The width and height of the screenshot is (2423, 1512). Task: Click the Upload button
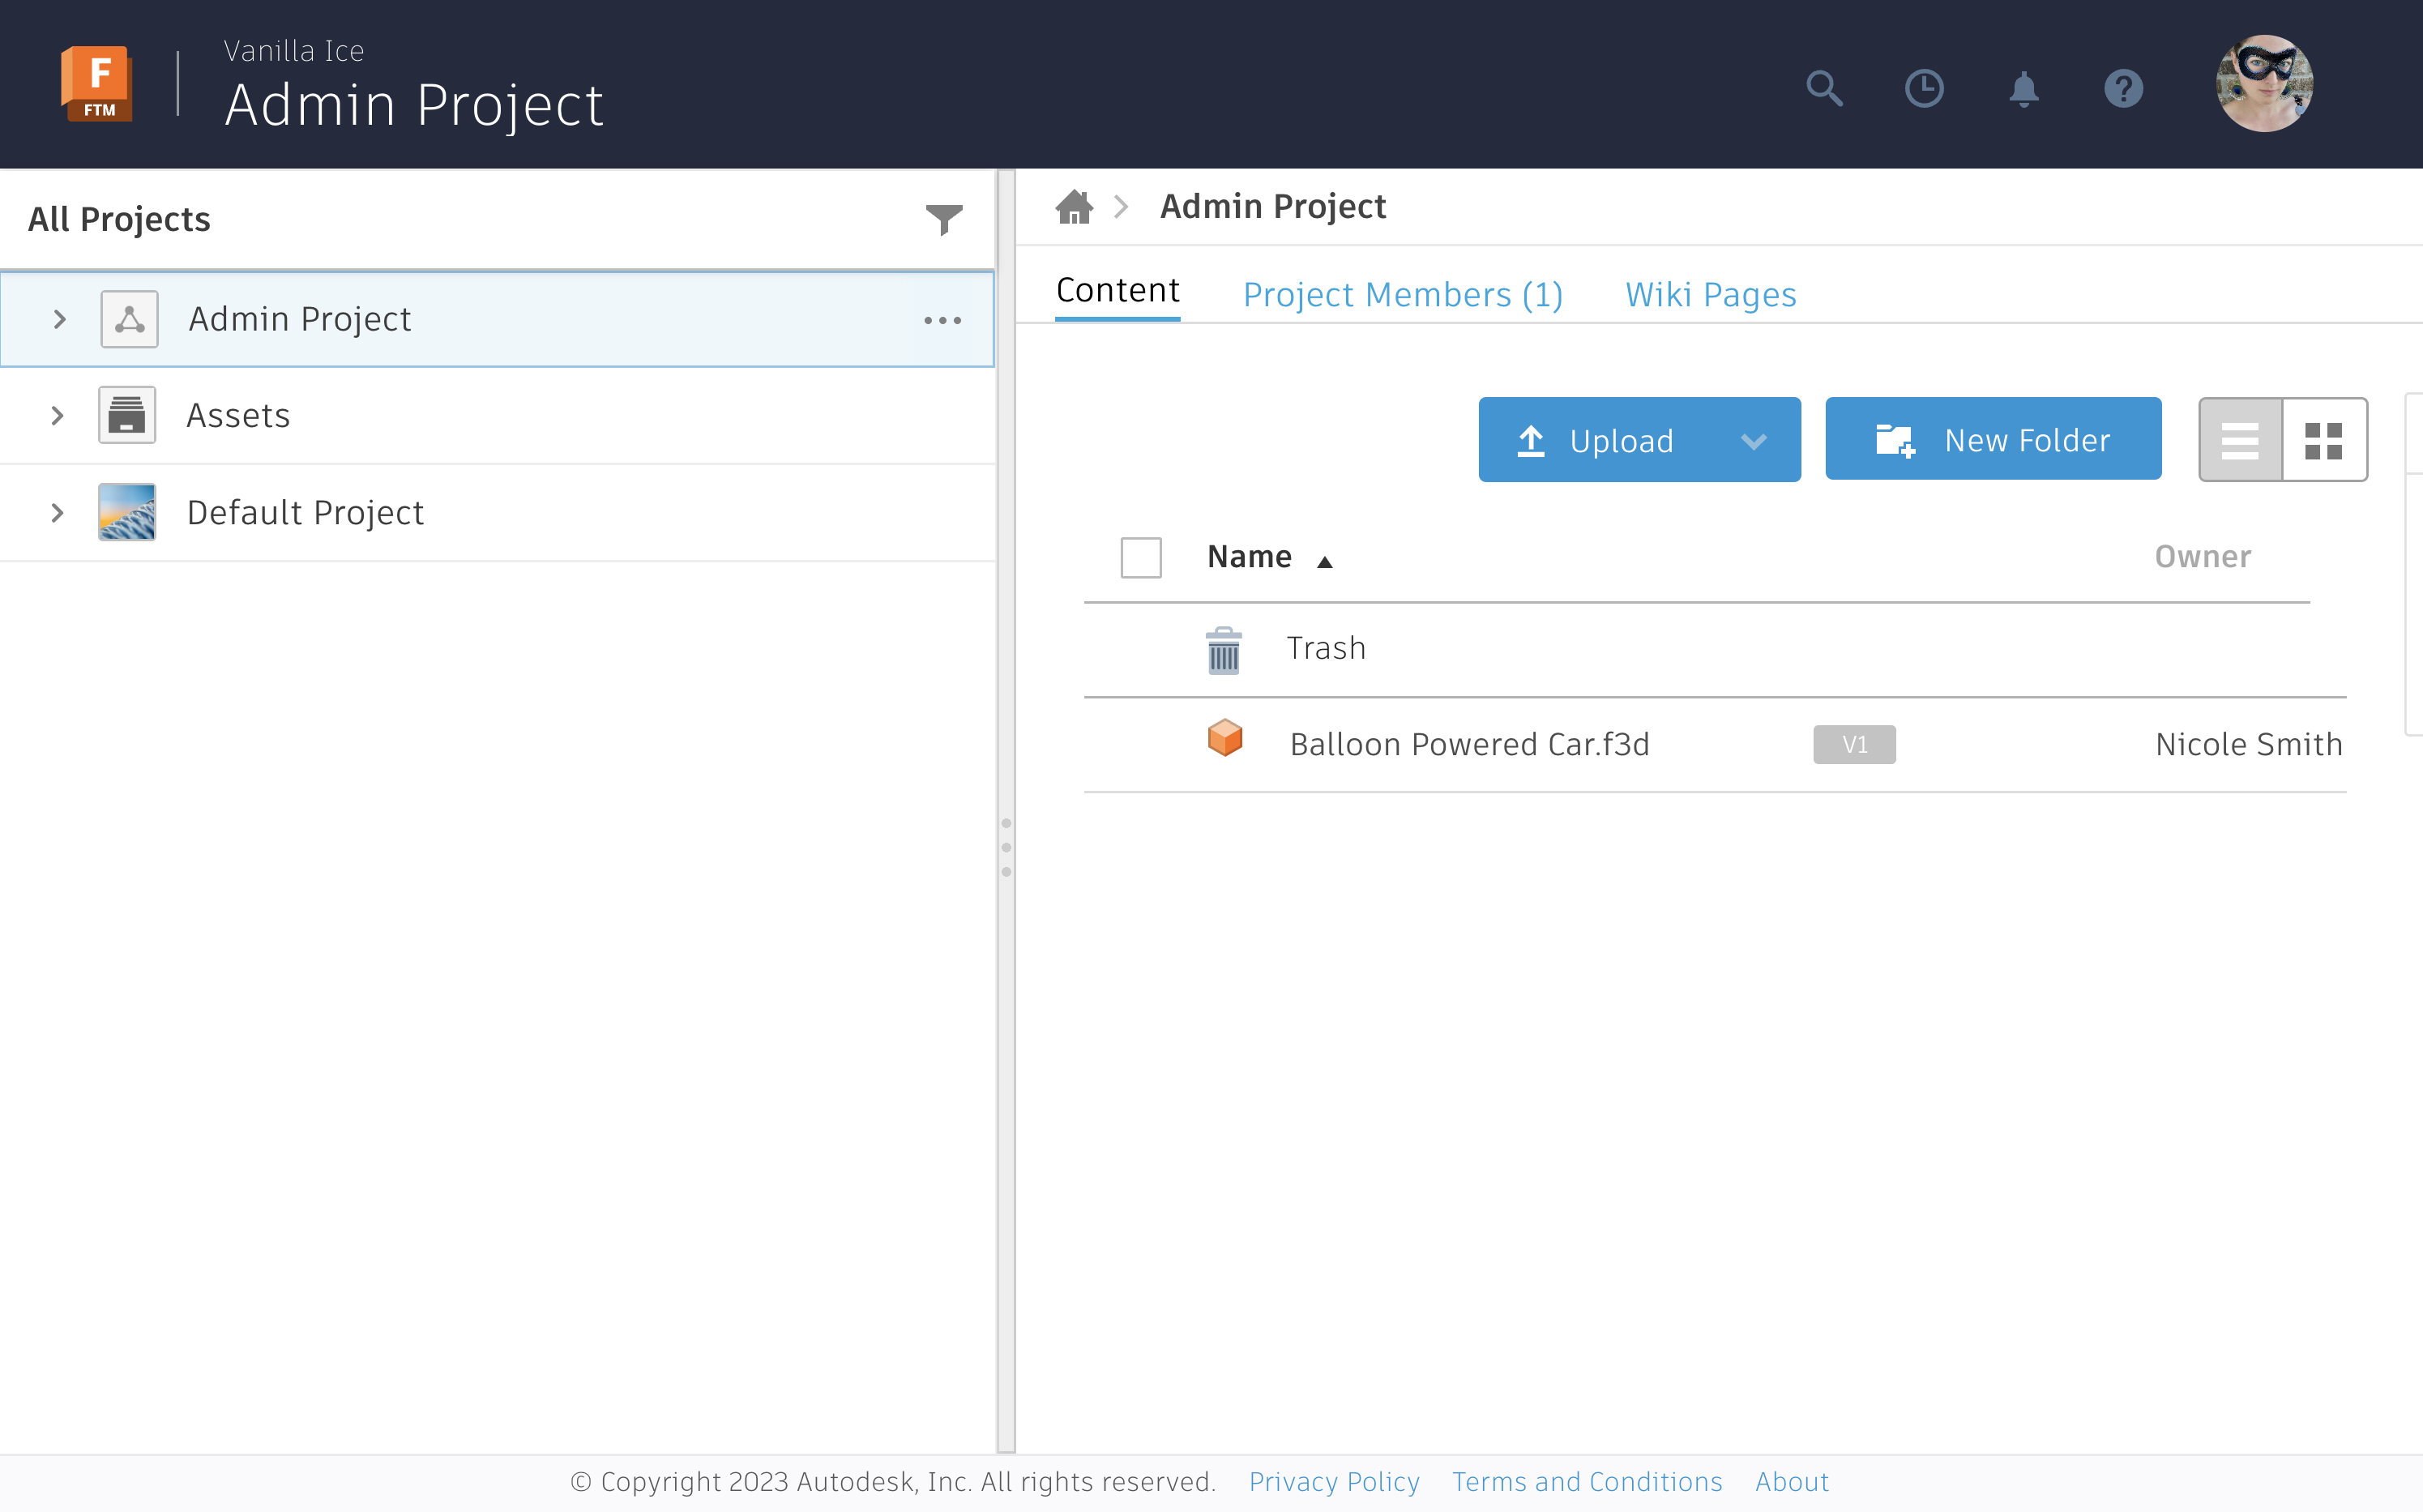point(1640,439)
